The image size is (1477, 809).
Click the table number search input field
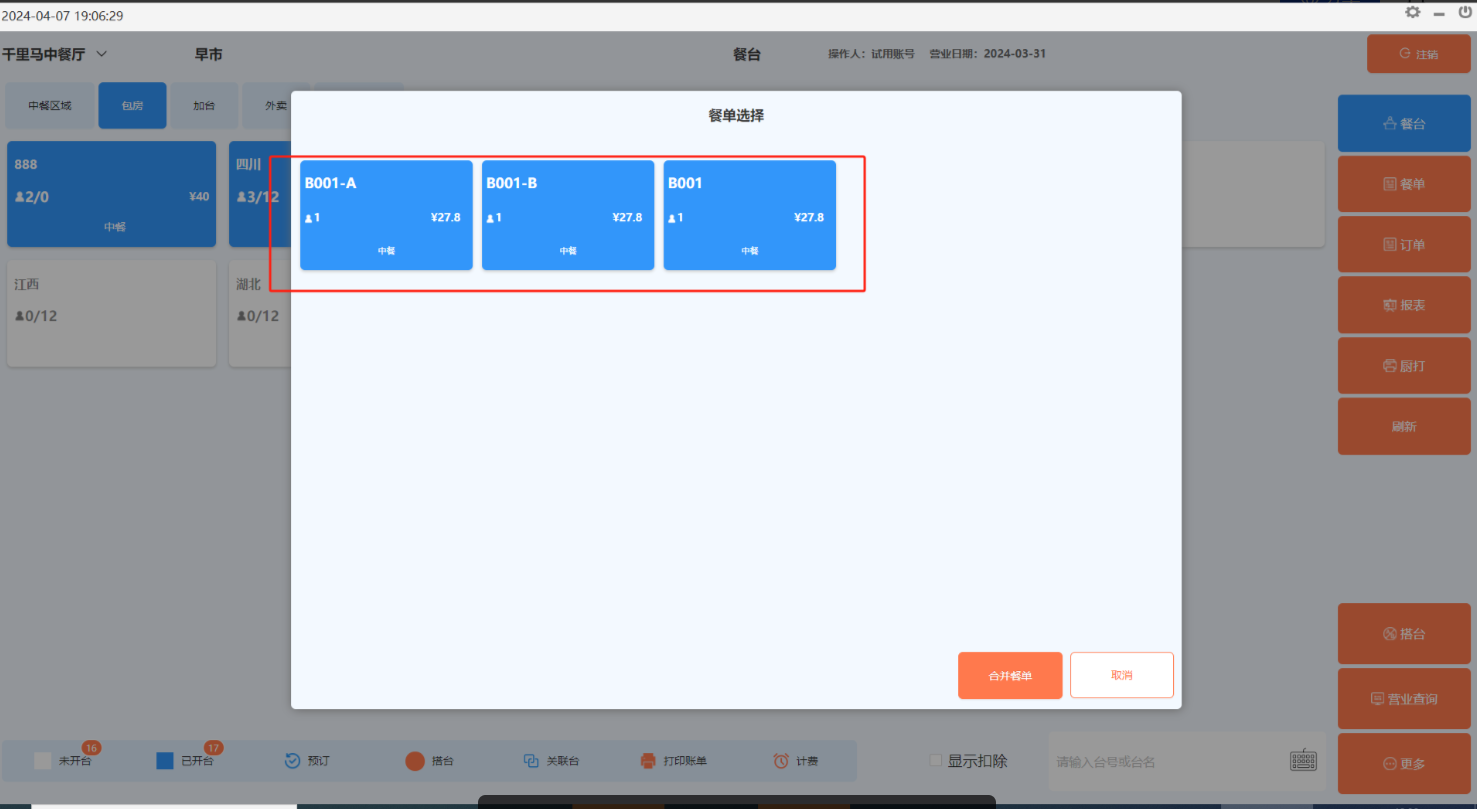[x=1165, y=762]
